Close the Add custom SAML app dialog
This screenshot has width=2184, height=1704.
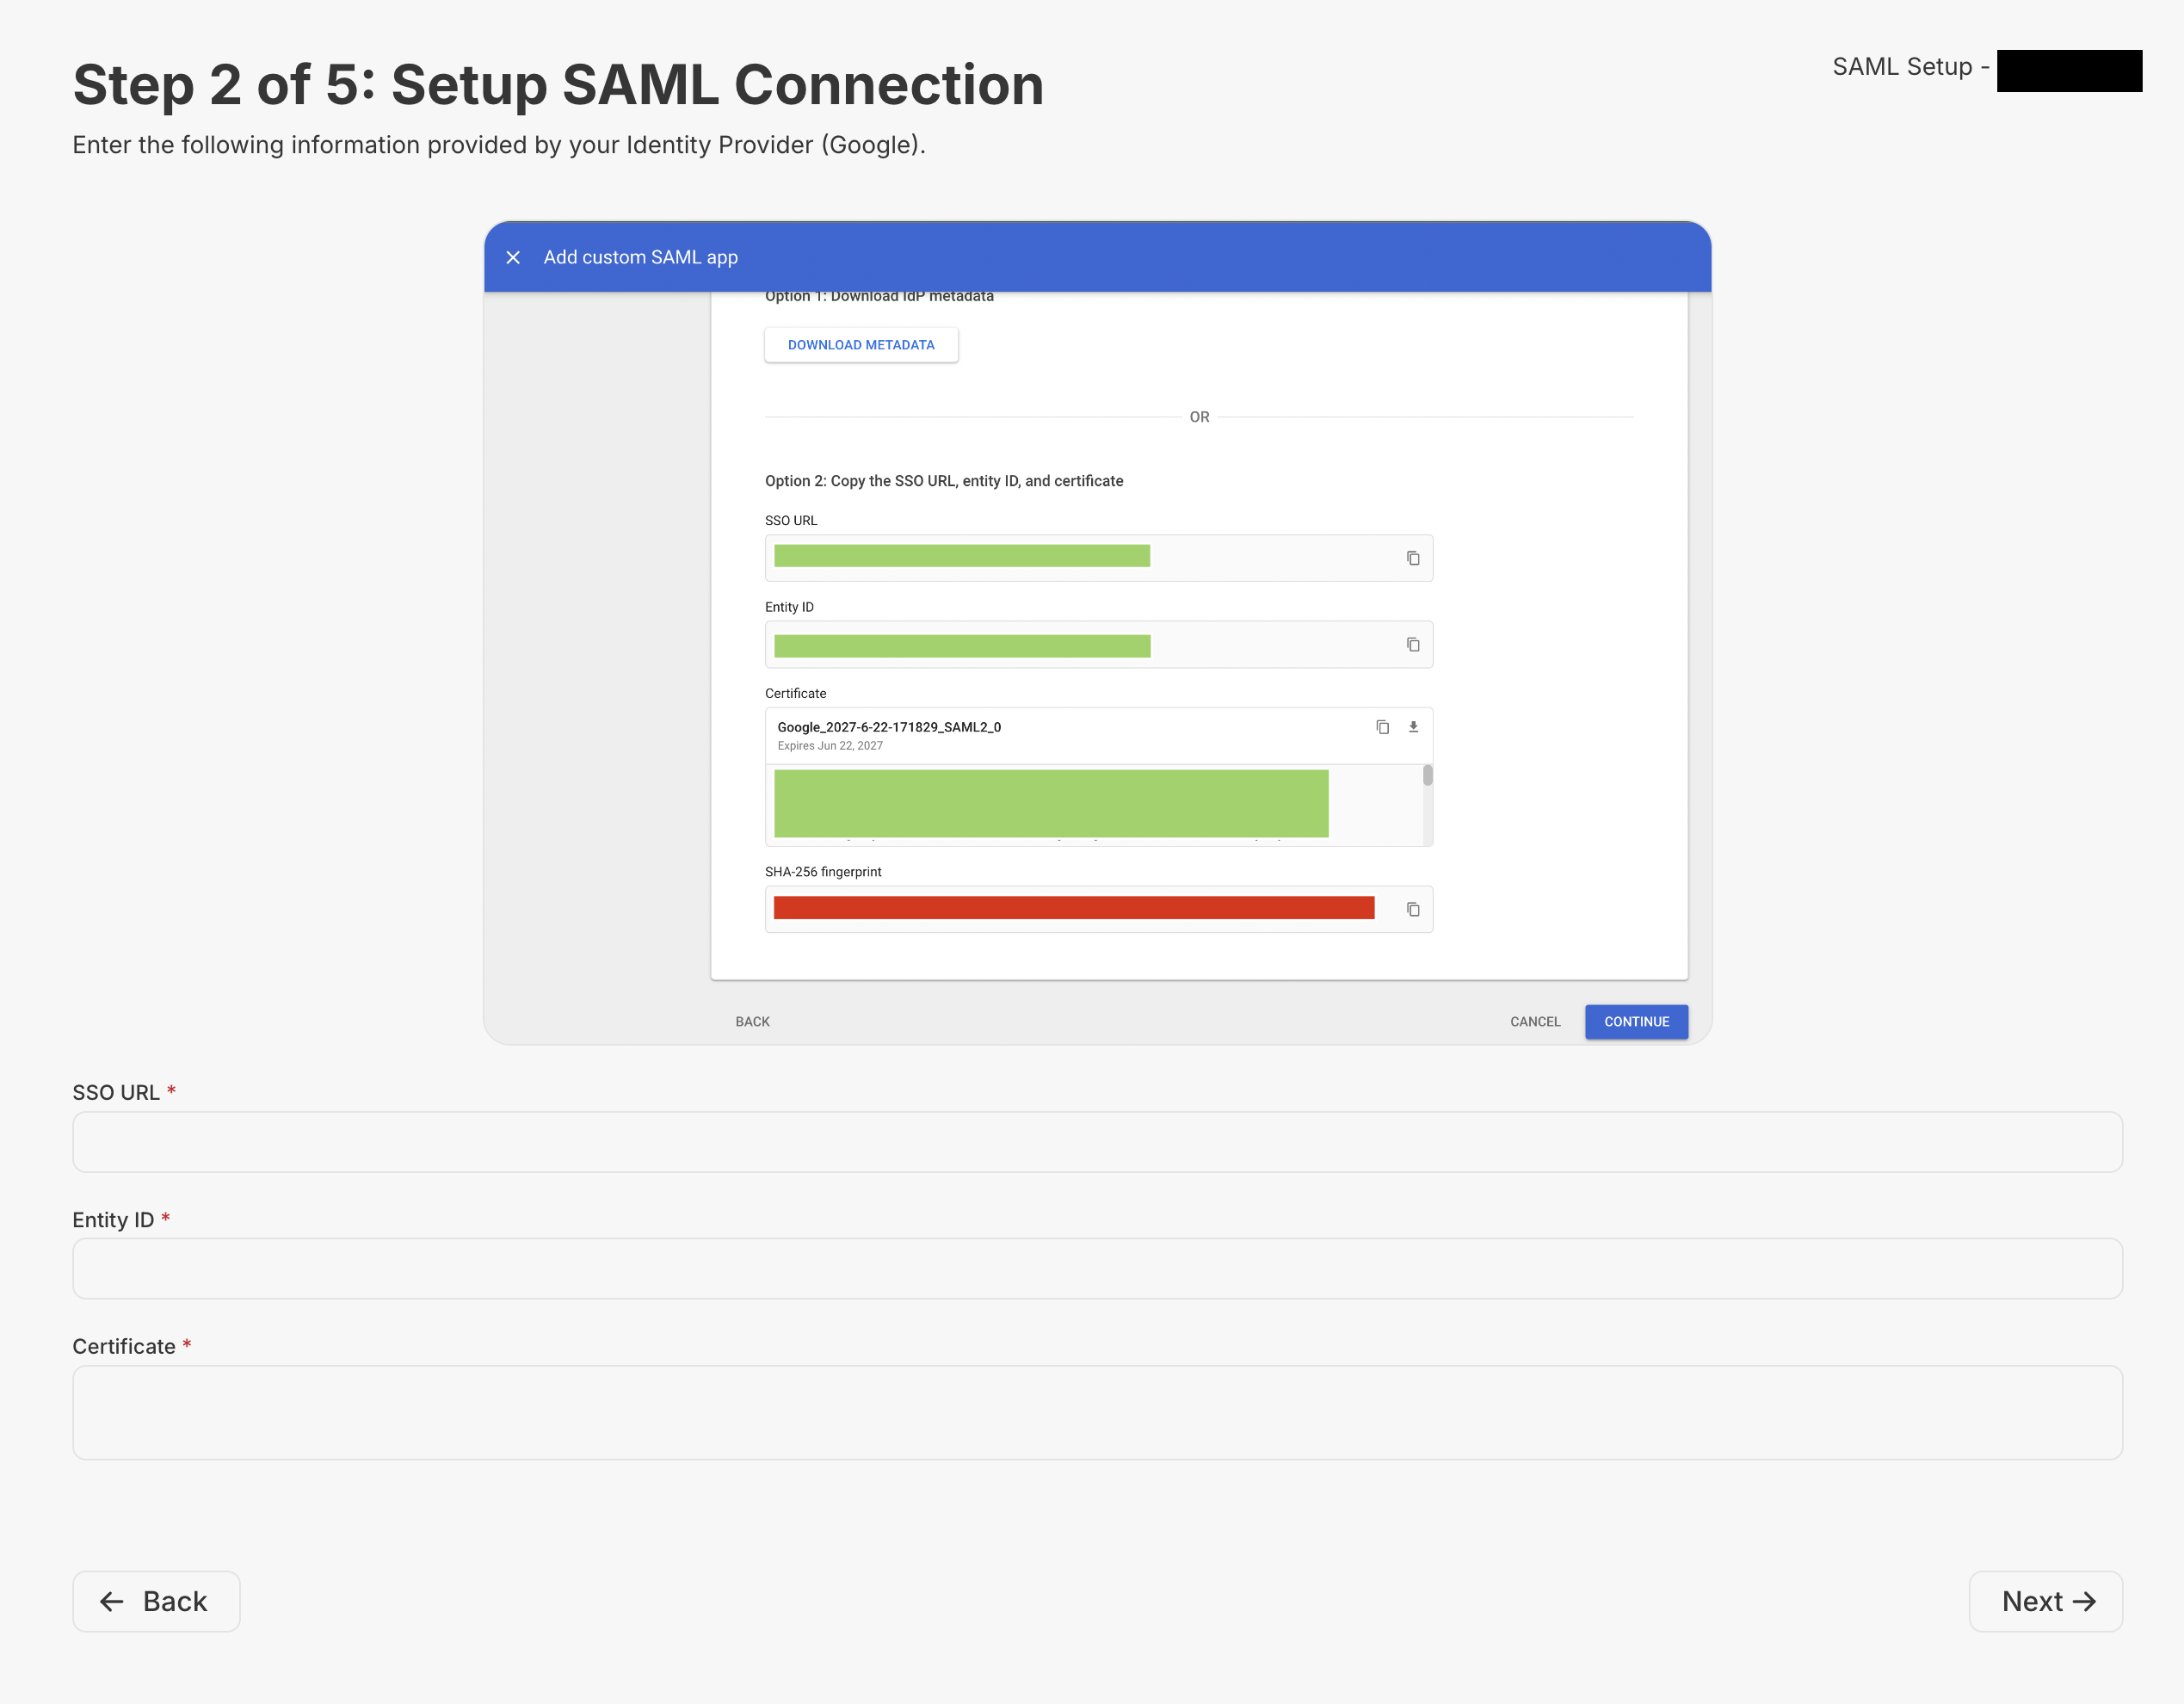(513, 257)
